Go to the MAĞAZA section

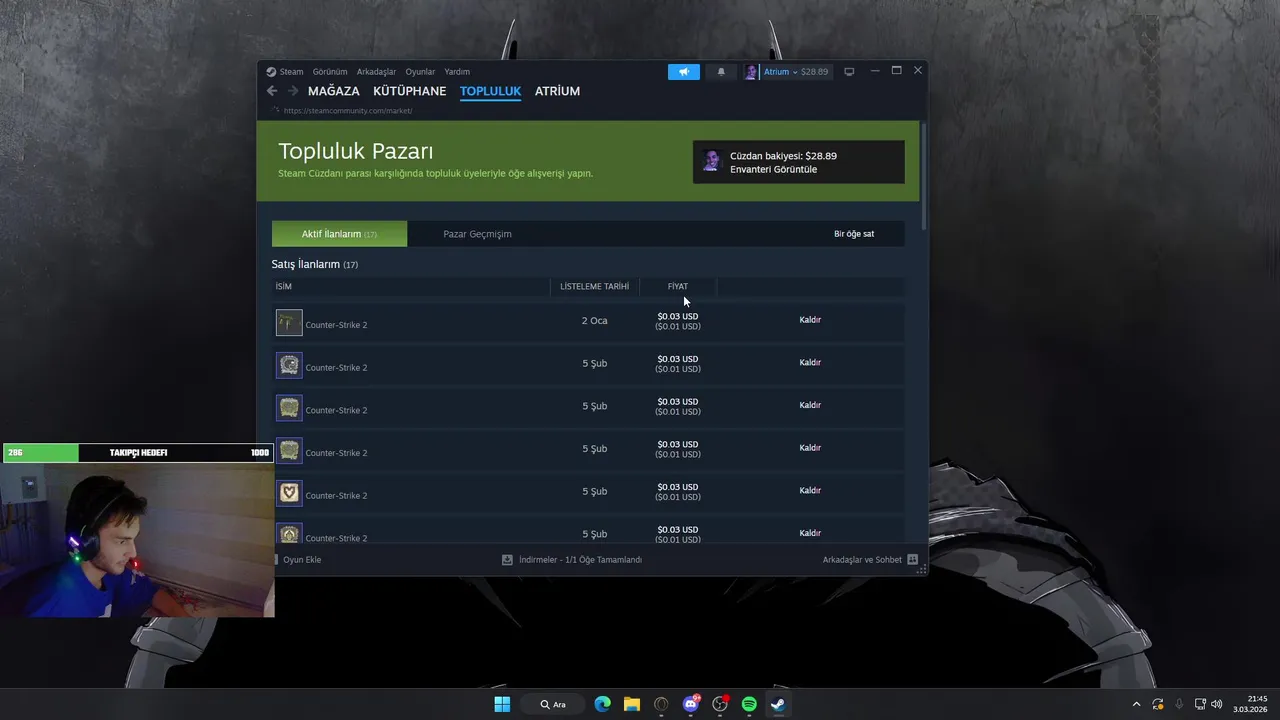tap(333, 91)
